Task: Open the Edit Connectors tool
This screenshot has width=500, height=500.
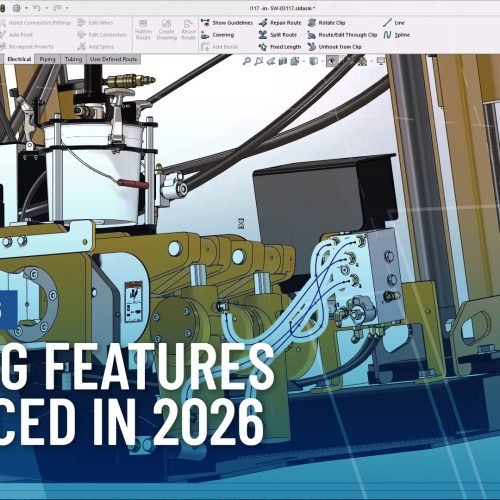Action: tap(102, 35)
